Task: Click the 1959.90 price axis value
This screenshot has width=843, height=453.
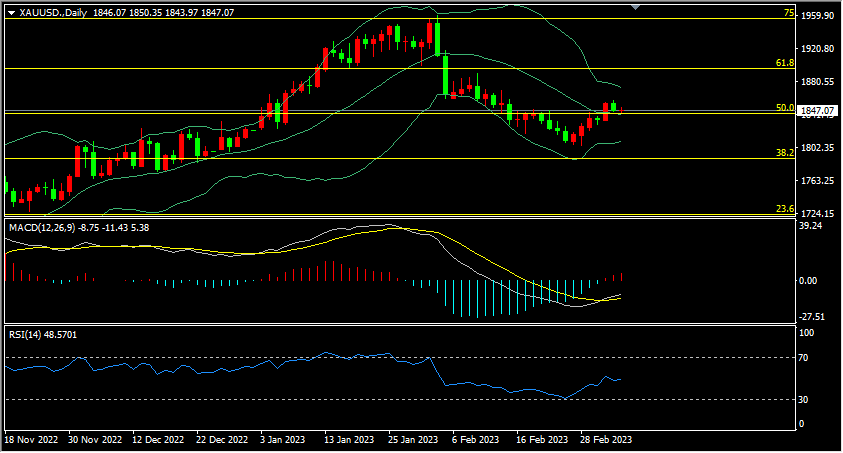Action: 817,16
